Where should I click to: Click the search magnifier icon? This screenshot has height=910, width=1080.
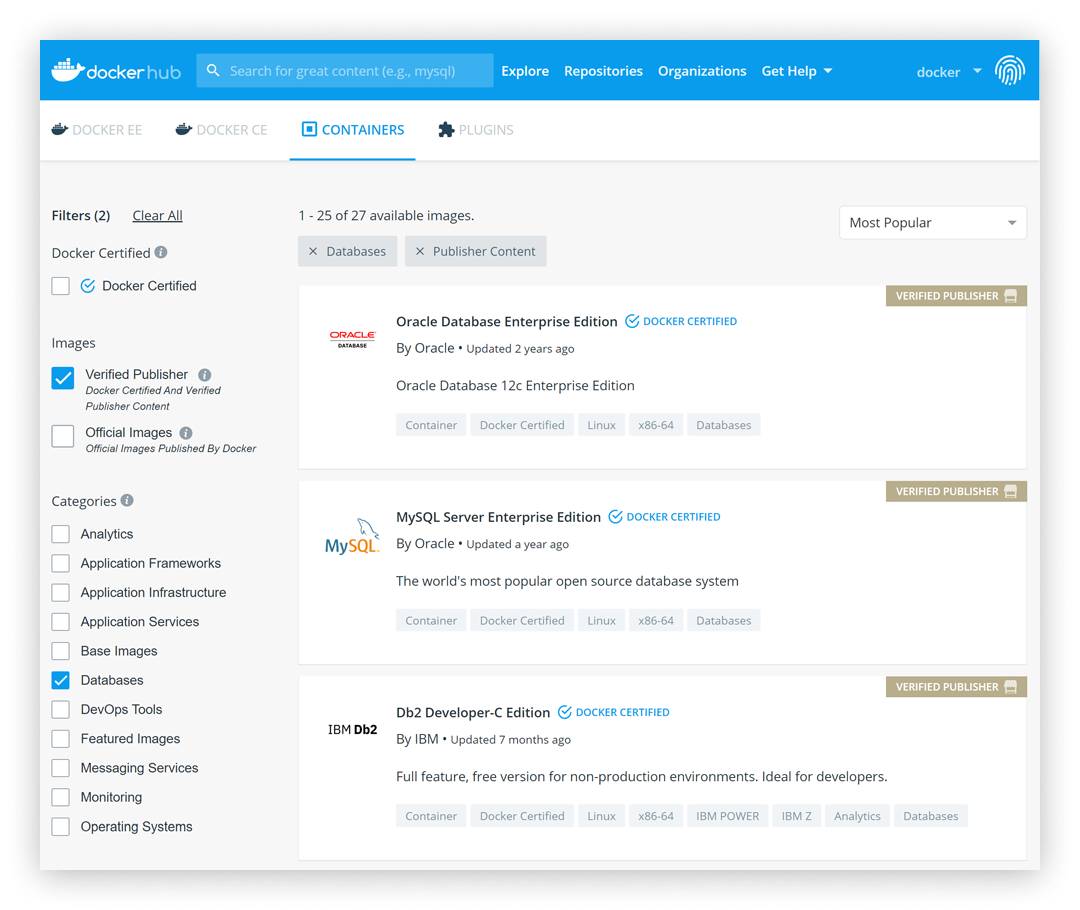click(x=213, y=70)
